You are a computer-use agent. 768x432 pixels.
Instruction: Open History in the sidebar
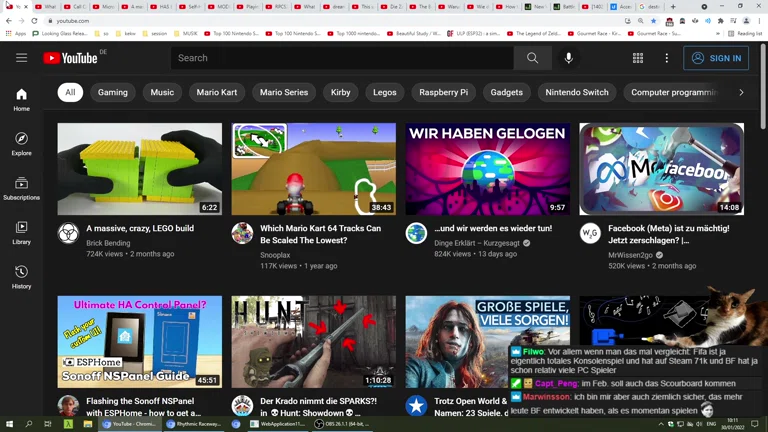(21, 277)
